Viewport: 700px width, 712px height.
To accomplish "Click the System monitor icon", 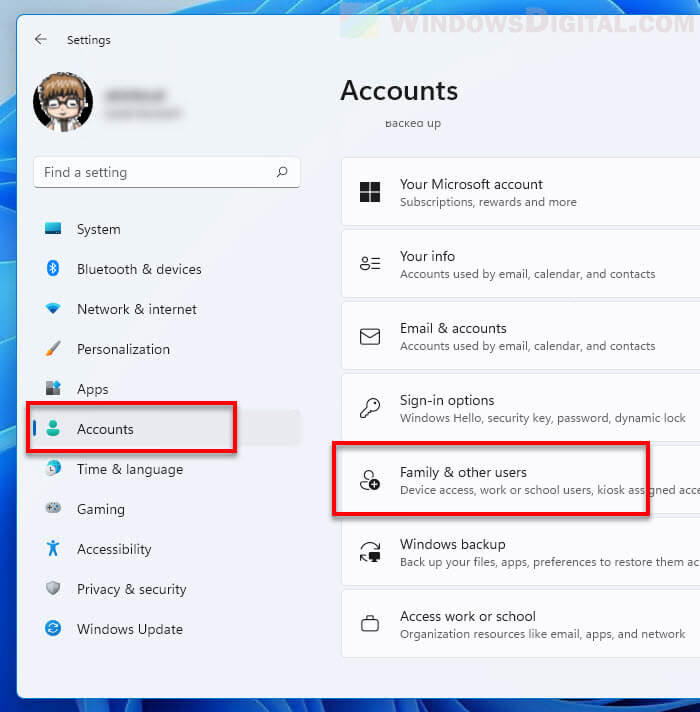I will (53, 229).
